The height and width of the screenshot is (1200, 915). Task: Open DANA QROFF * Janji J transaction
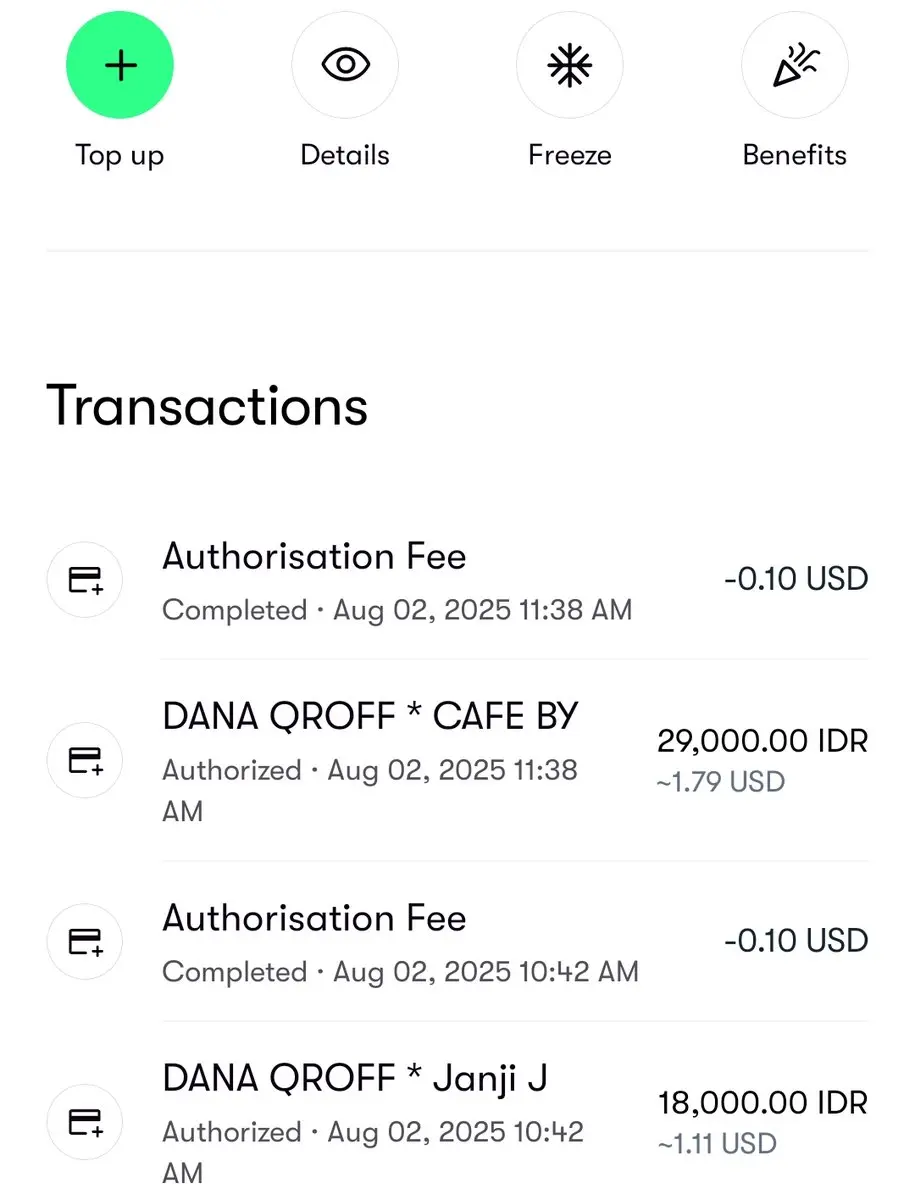click(457, 1111)
